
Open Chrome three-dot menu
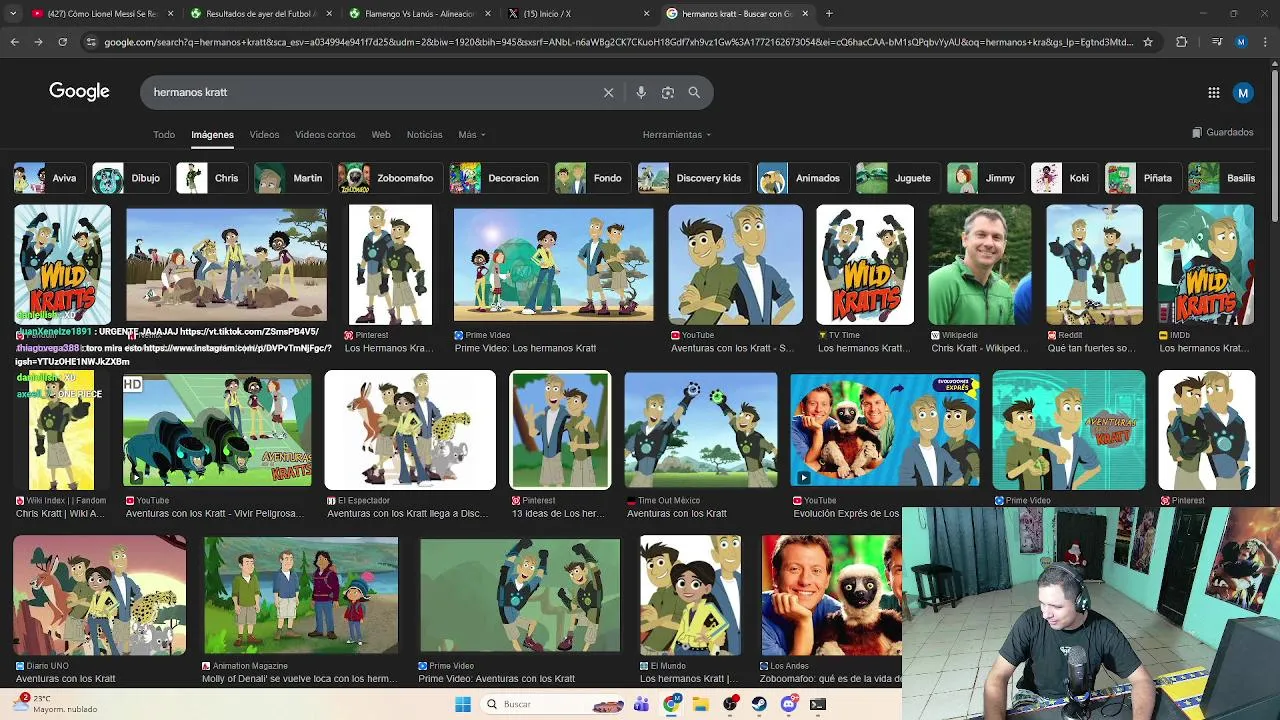(1265, 42)
